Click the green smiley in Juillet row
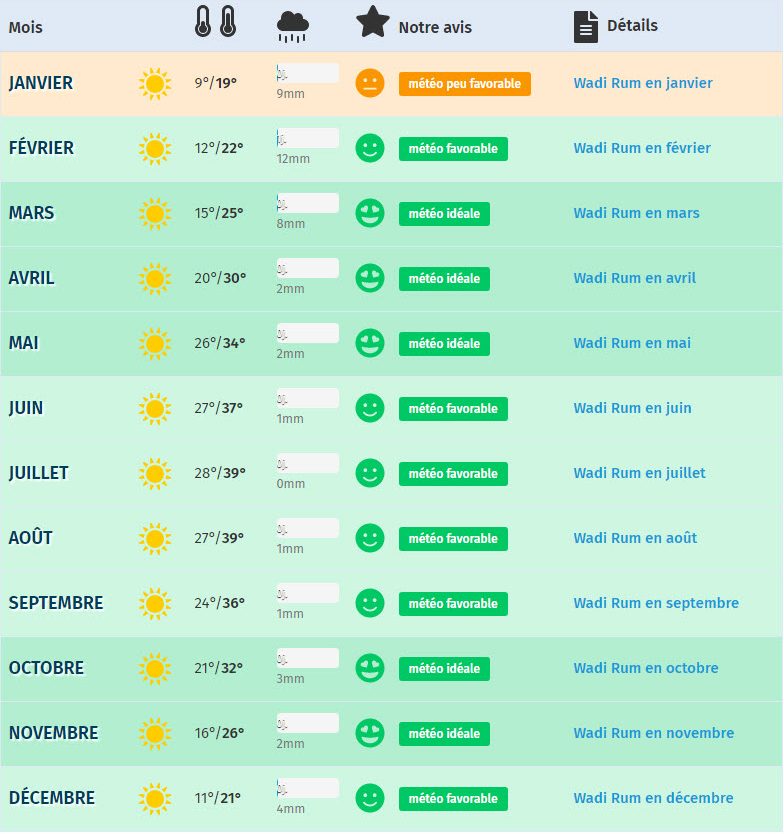Viewport: 784px width, 834px height. (370, 473)
